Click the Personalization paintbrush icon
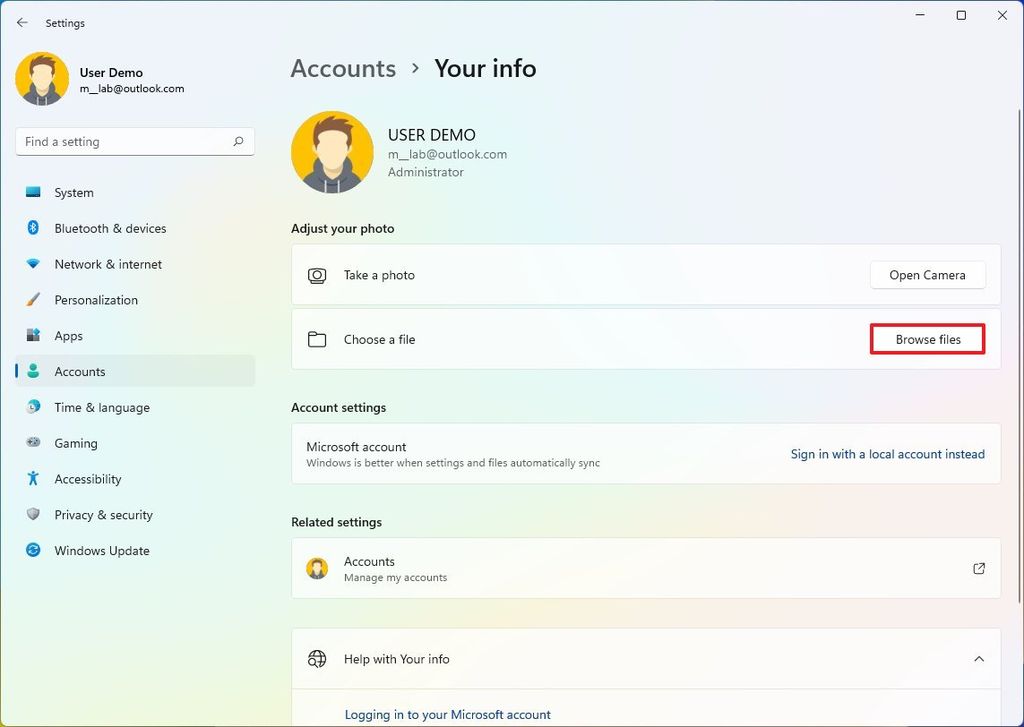 point(31,300)
